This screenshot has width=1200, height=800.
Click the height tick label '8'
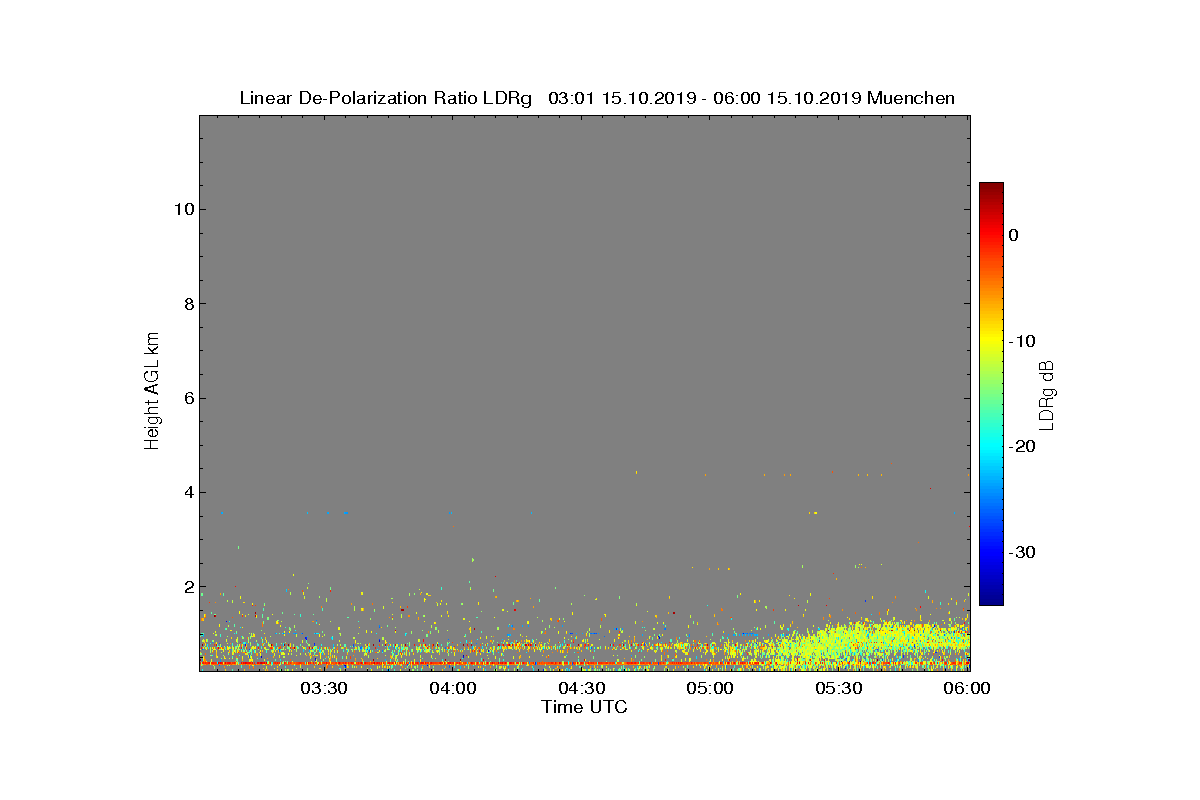pos(187,304)
